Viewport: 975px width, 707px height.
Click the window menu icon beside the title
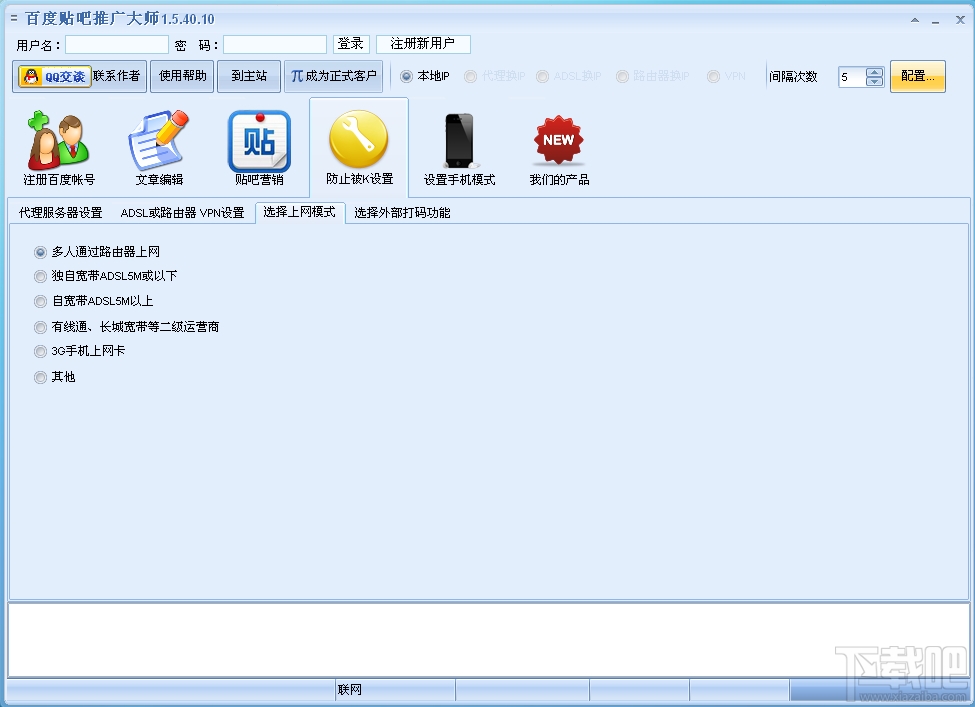(x=14, y=19)
